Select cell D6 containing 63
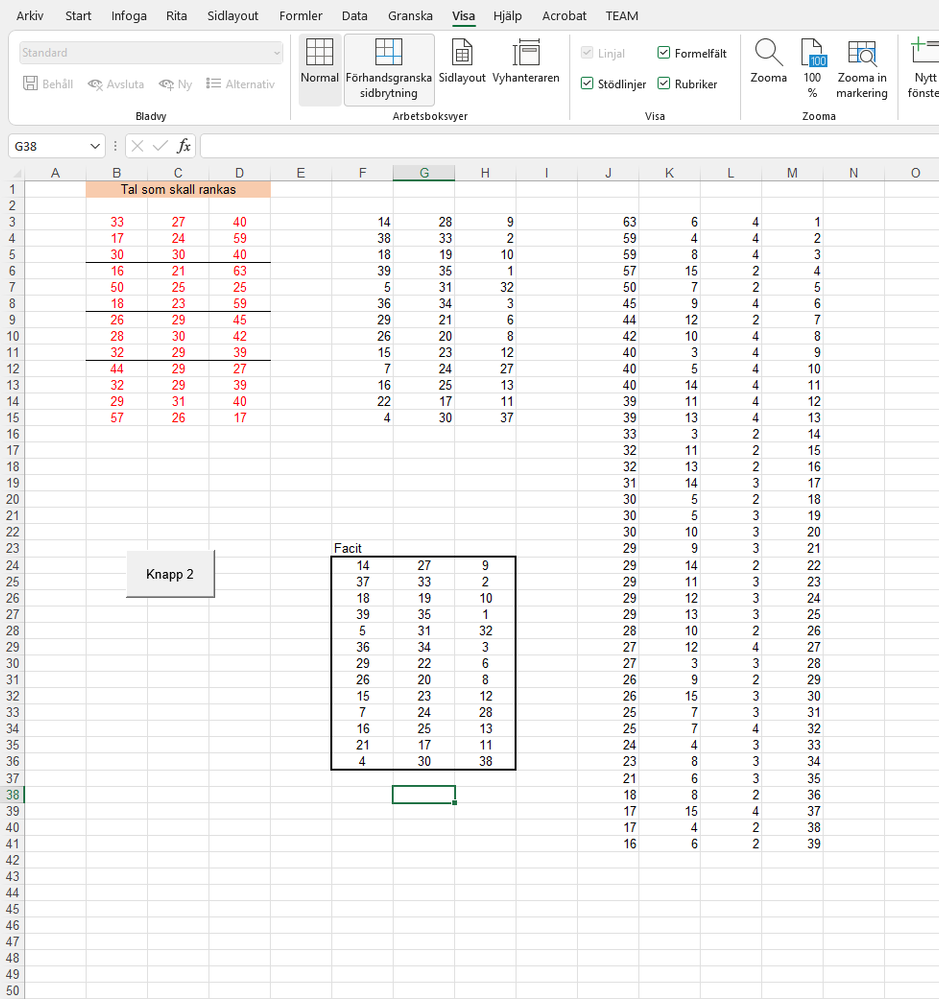 tap(240, 271)
